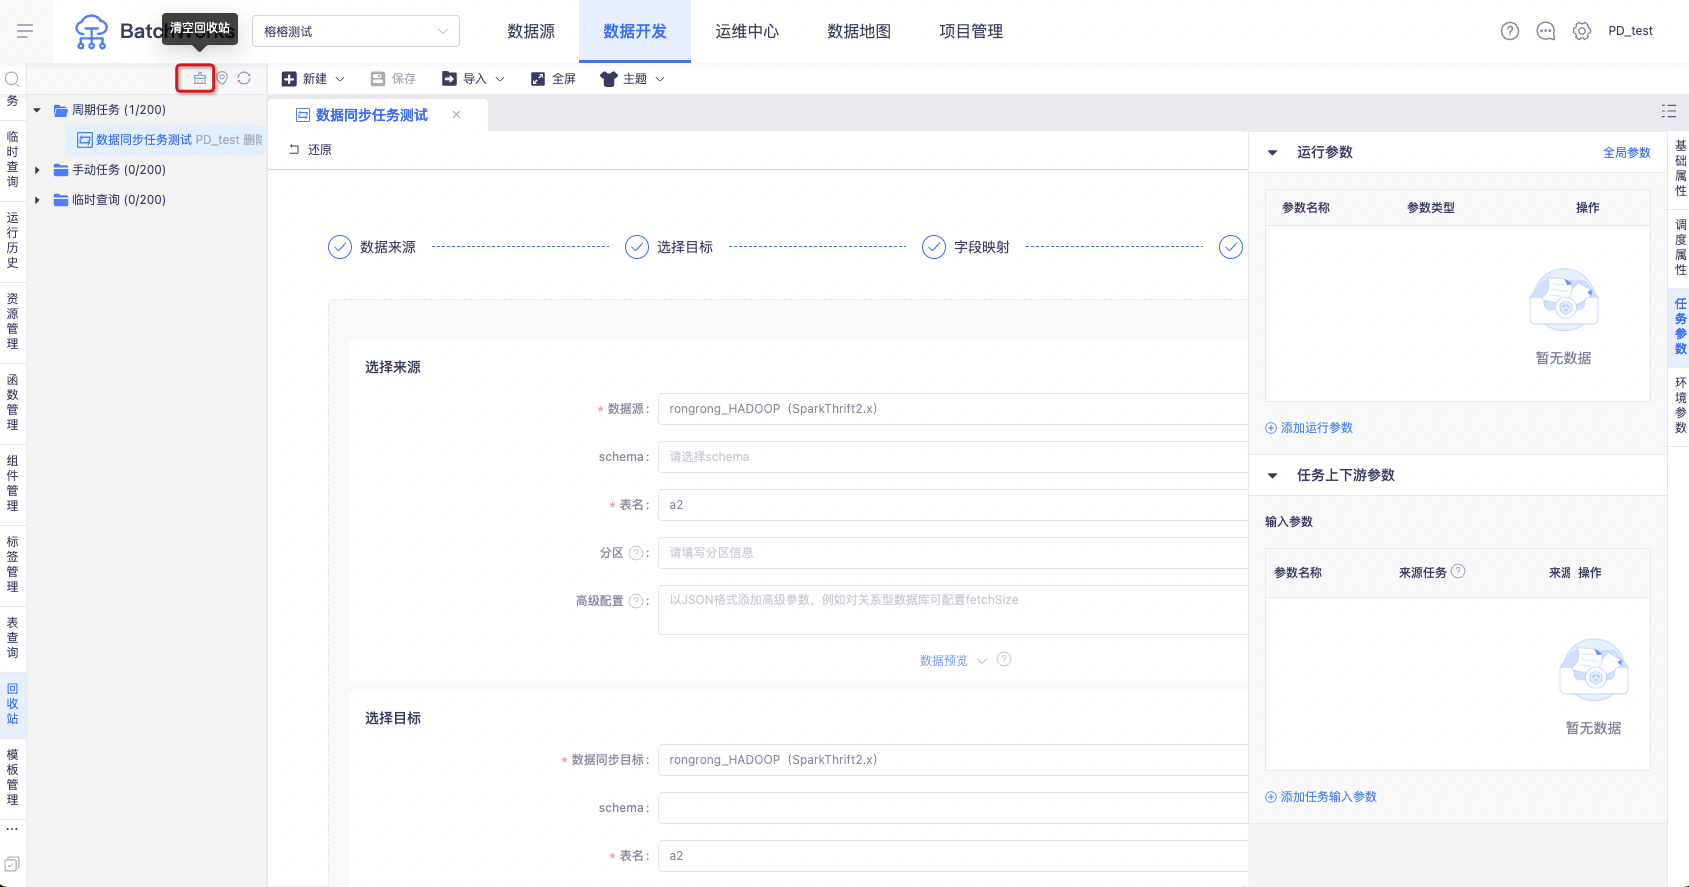Collapse the 任务上下游参数 section
Image resolution: width=1689 pixels, height=887 pixels.
1273,476
